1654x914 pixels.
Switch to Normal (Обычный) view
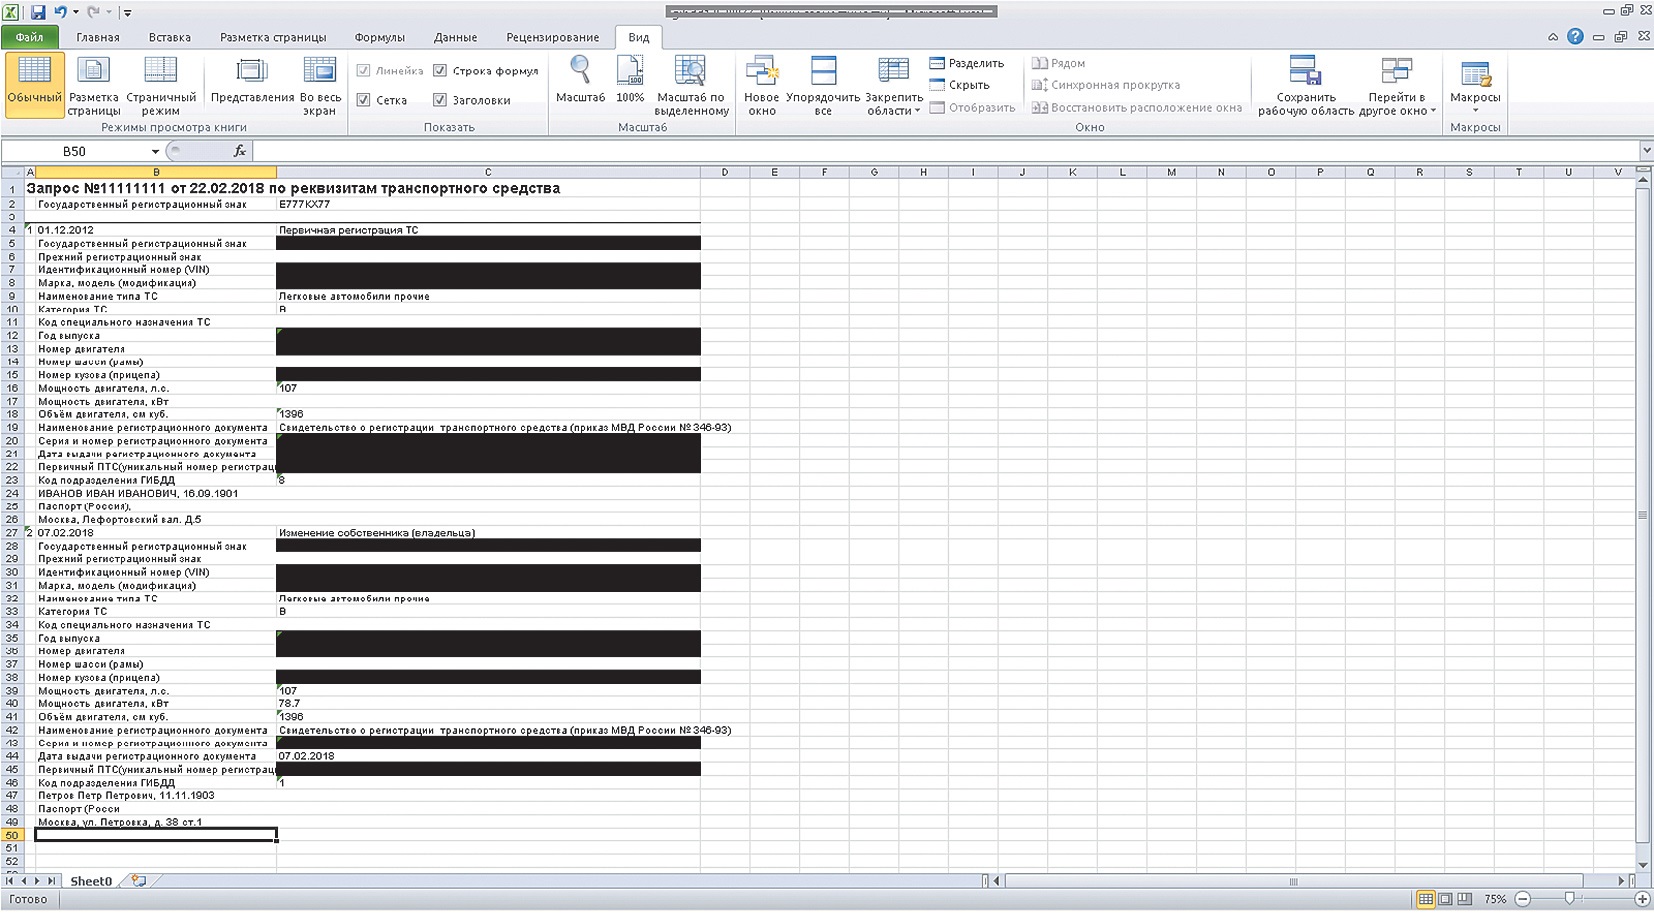[34, 85]
